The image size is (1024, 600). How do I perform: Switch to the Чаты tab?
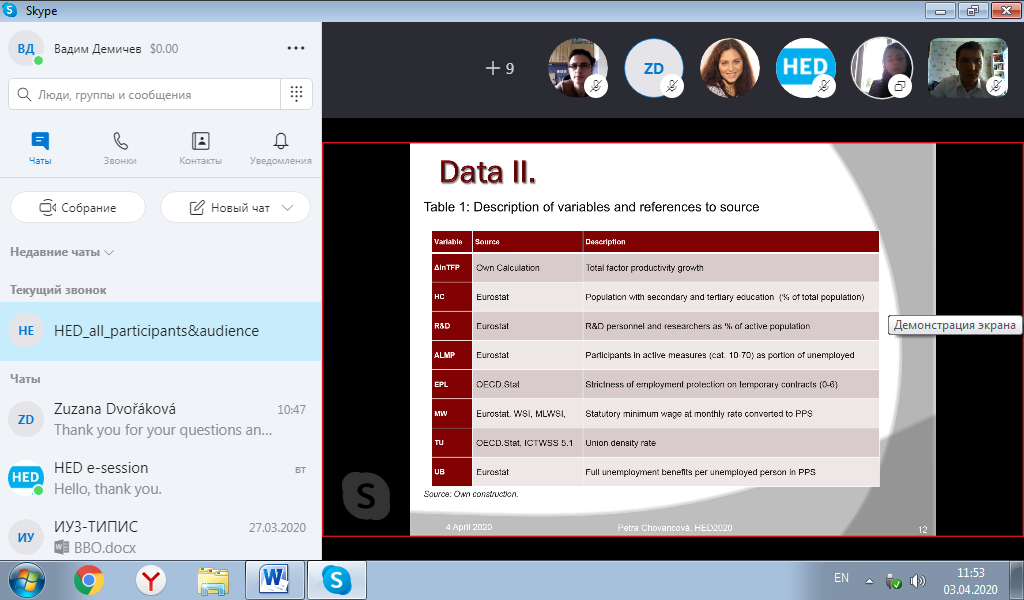[x=40, y=148]
